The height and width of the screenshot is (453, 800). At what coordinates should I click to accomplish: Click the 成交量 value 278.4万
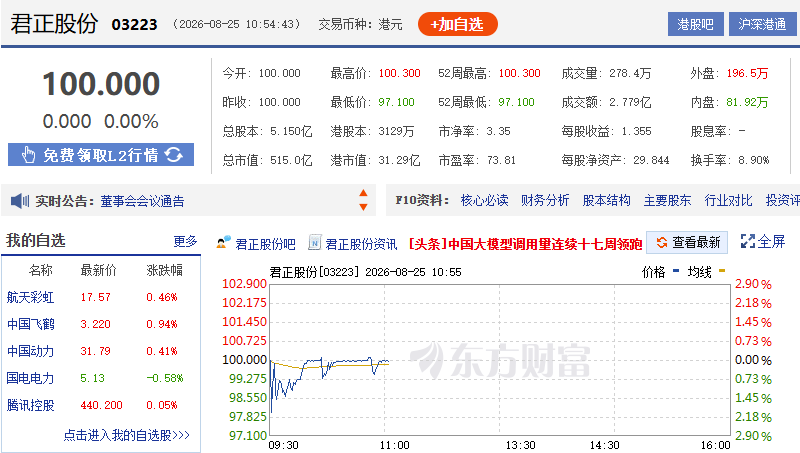[630, 73]
